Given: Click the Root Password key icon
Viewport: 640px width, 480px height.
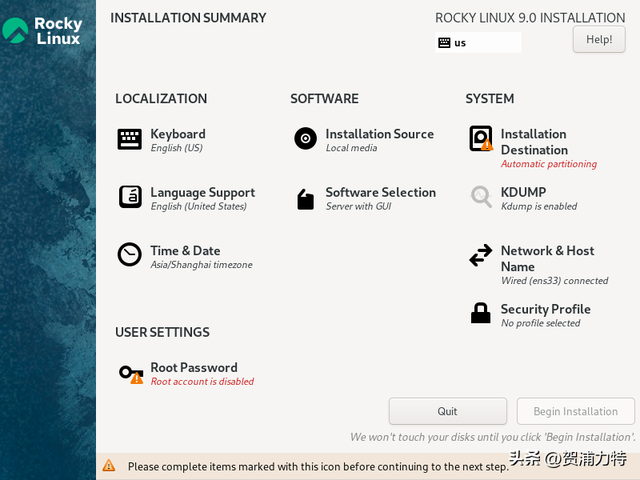Looking at the screenshot, I should click(131, 373).
